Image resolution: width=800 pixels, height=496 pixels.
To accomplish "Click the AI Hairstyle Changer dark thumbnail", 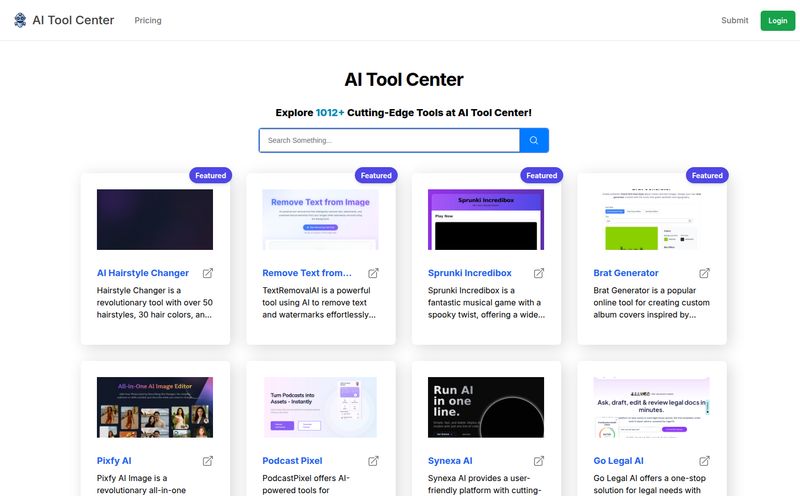I will point(155,219).
